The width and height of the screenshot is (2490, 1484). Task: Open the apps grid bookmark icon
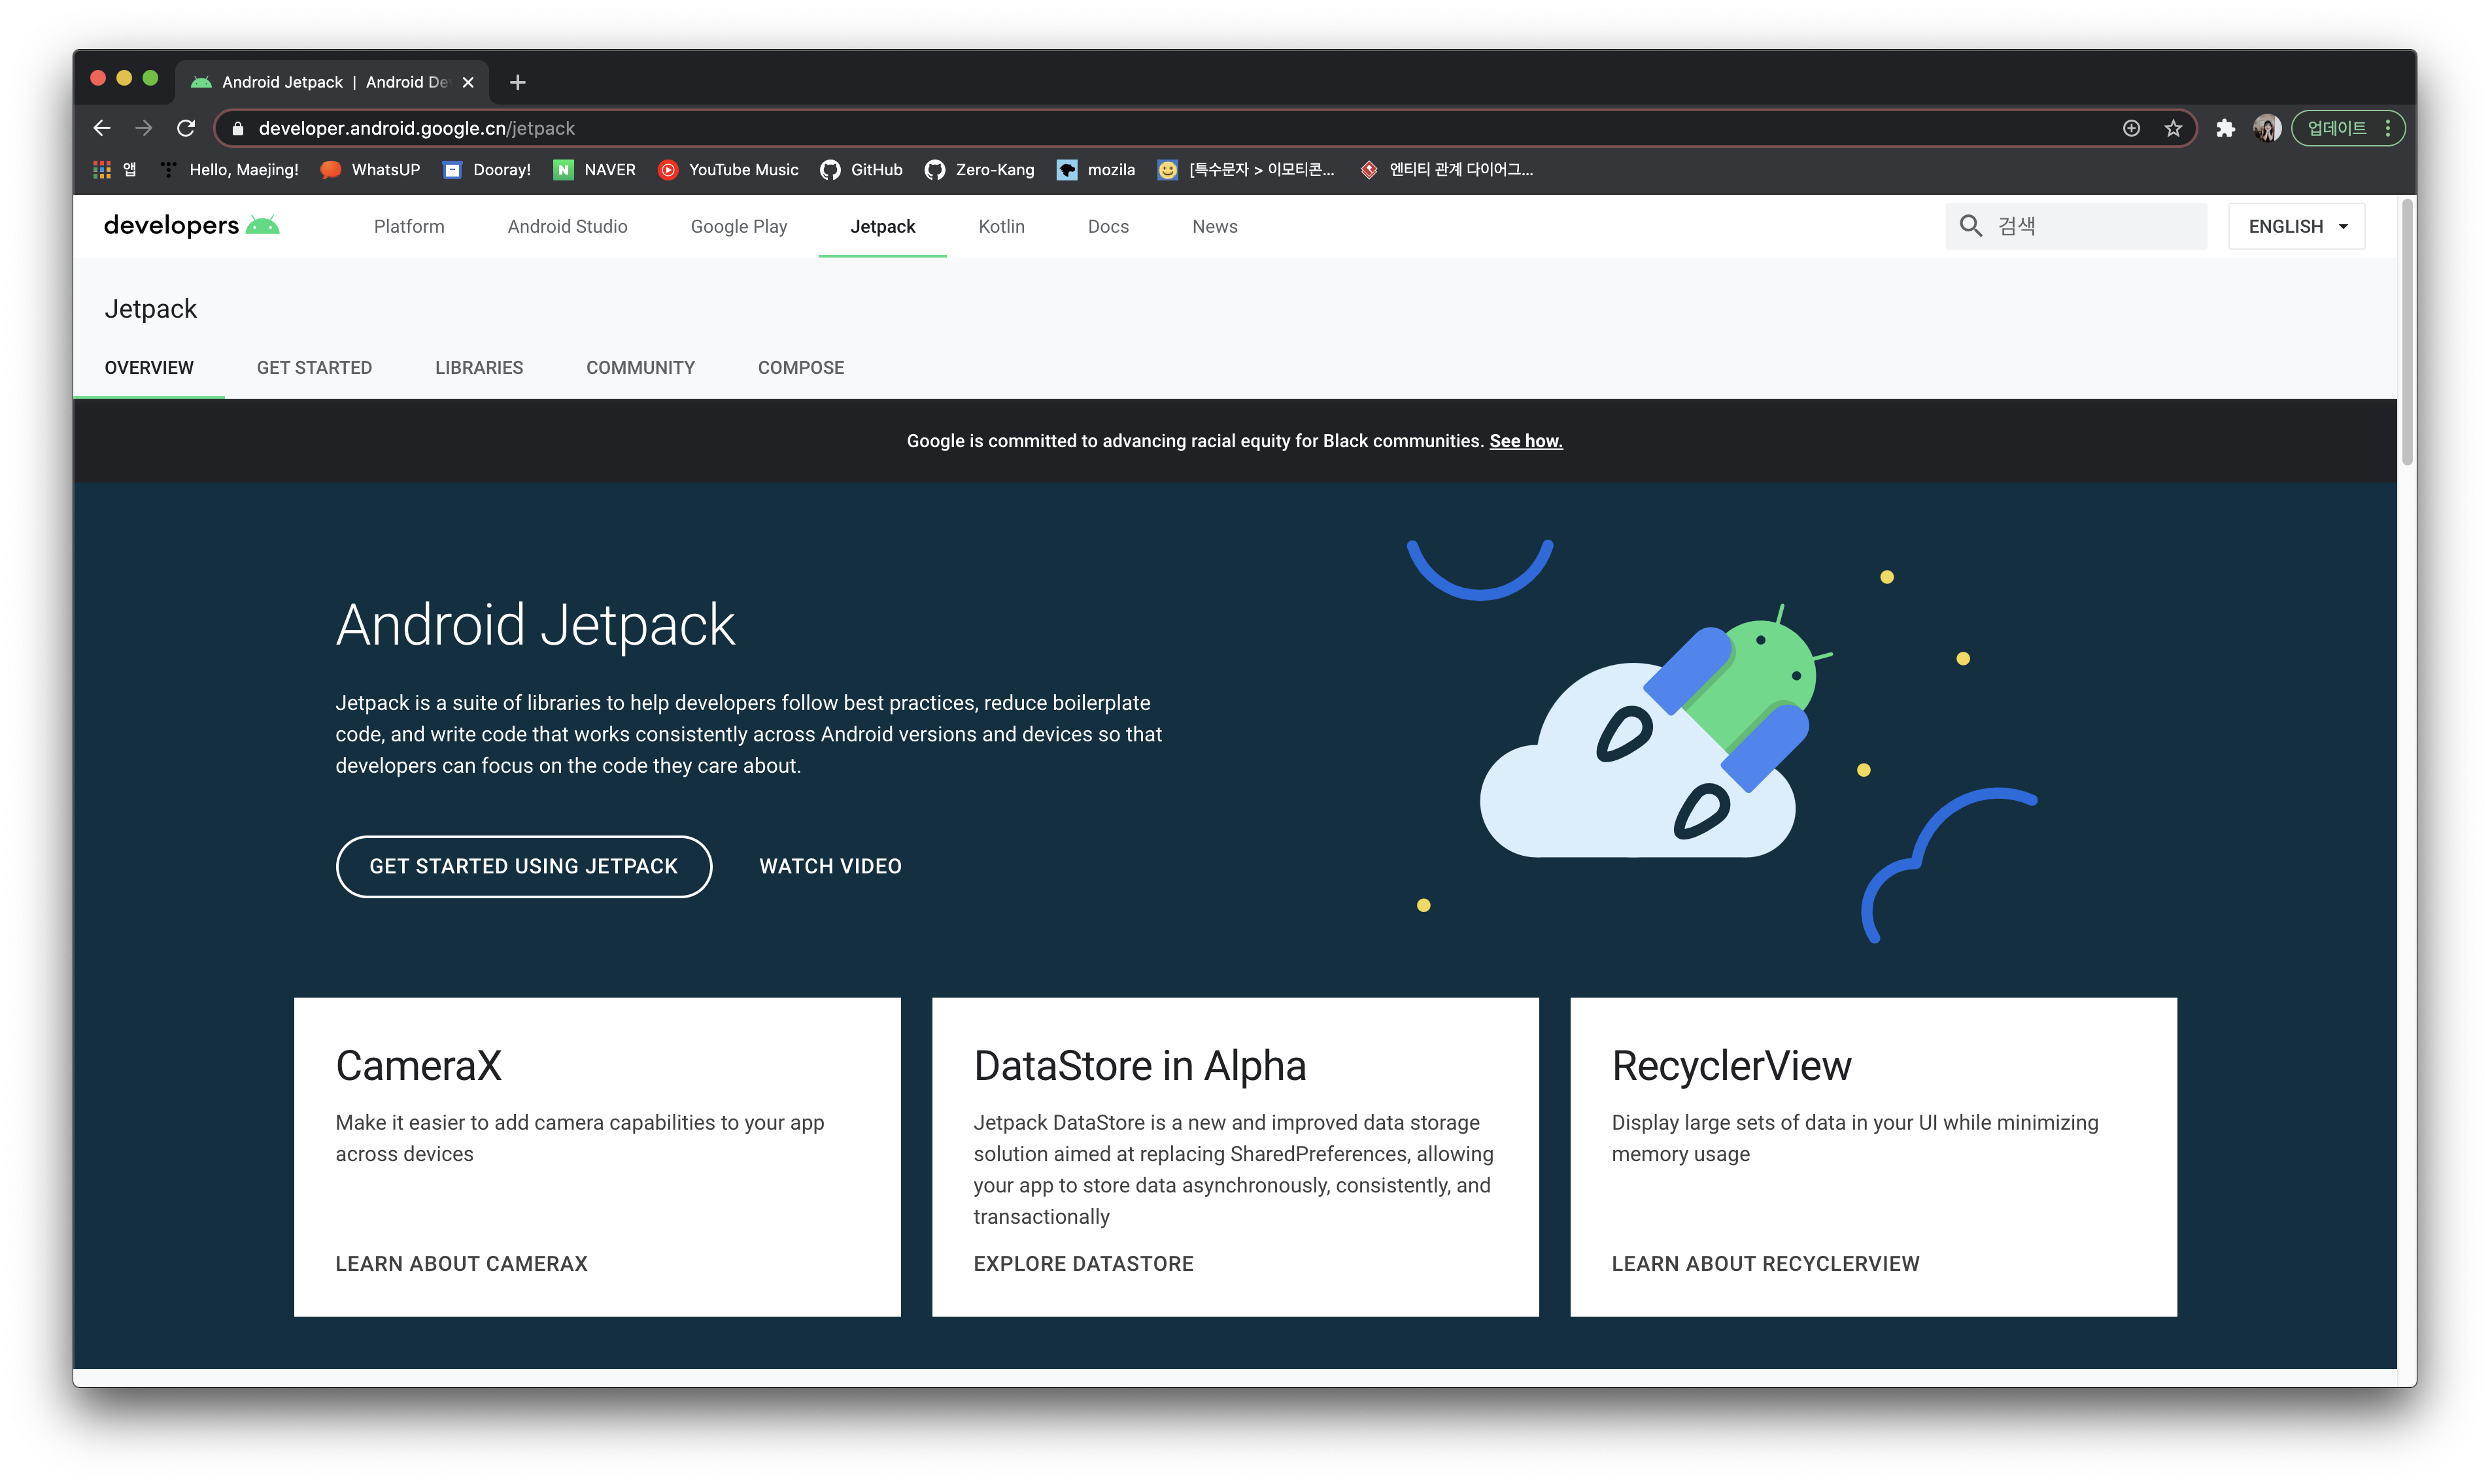point(102,170)
